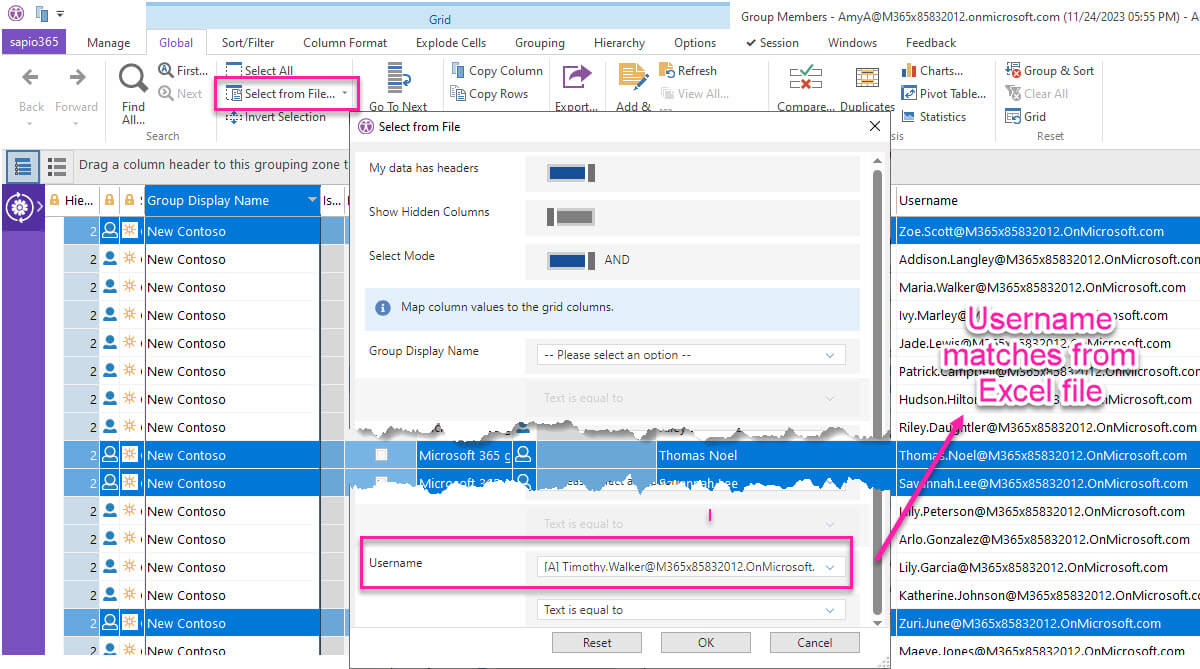Open the Username mapping dropdown

pyautogui.click(x=692, y=567)
